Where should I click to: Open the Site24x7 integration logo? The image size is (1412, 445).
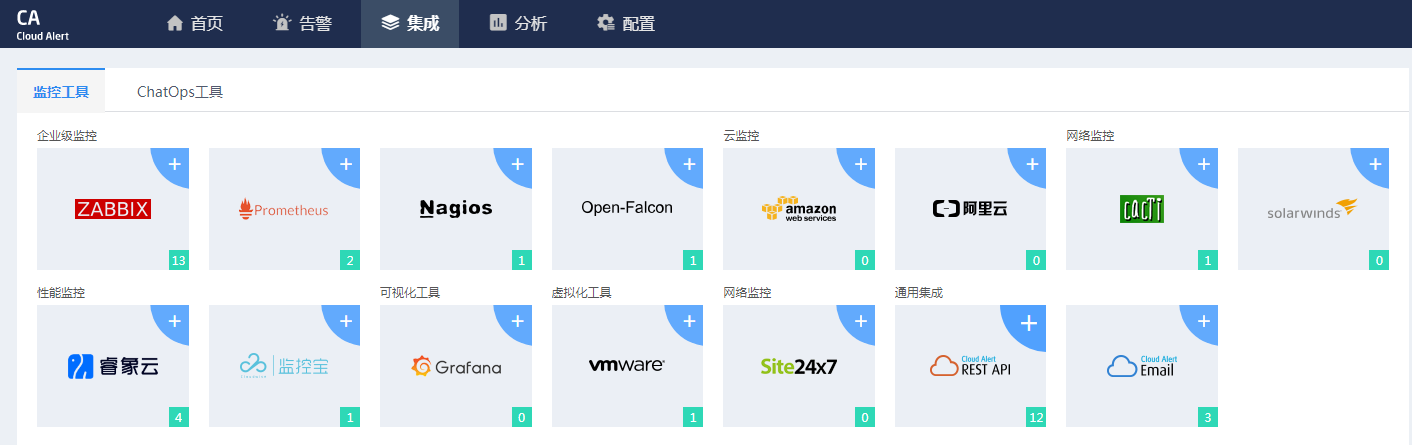(799, 366)
